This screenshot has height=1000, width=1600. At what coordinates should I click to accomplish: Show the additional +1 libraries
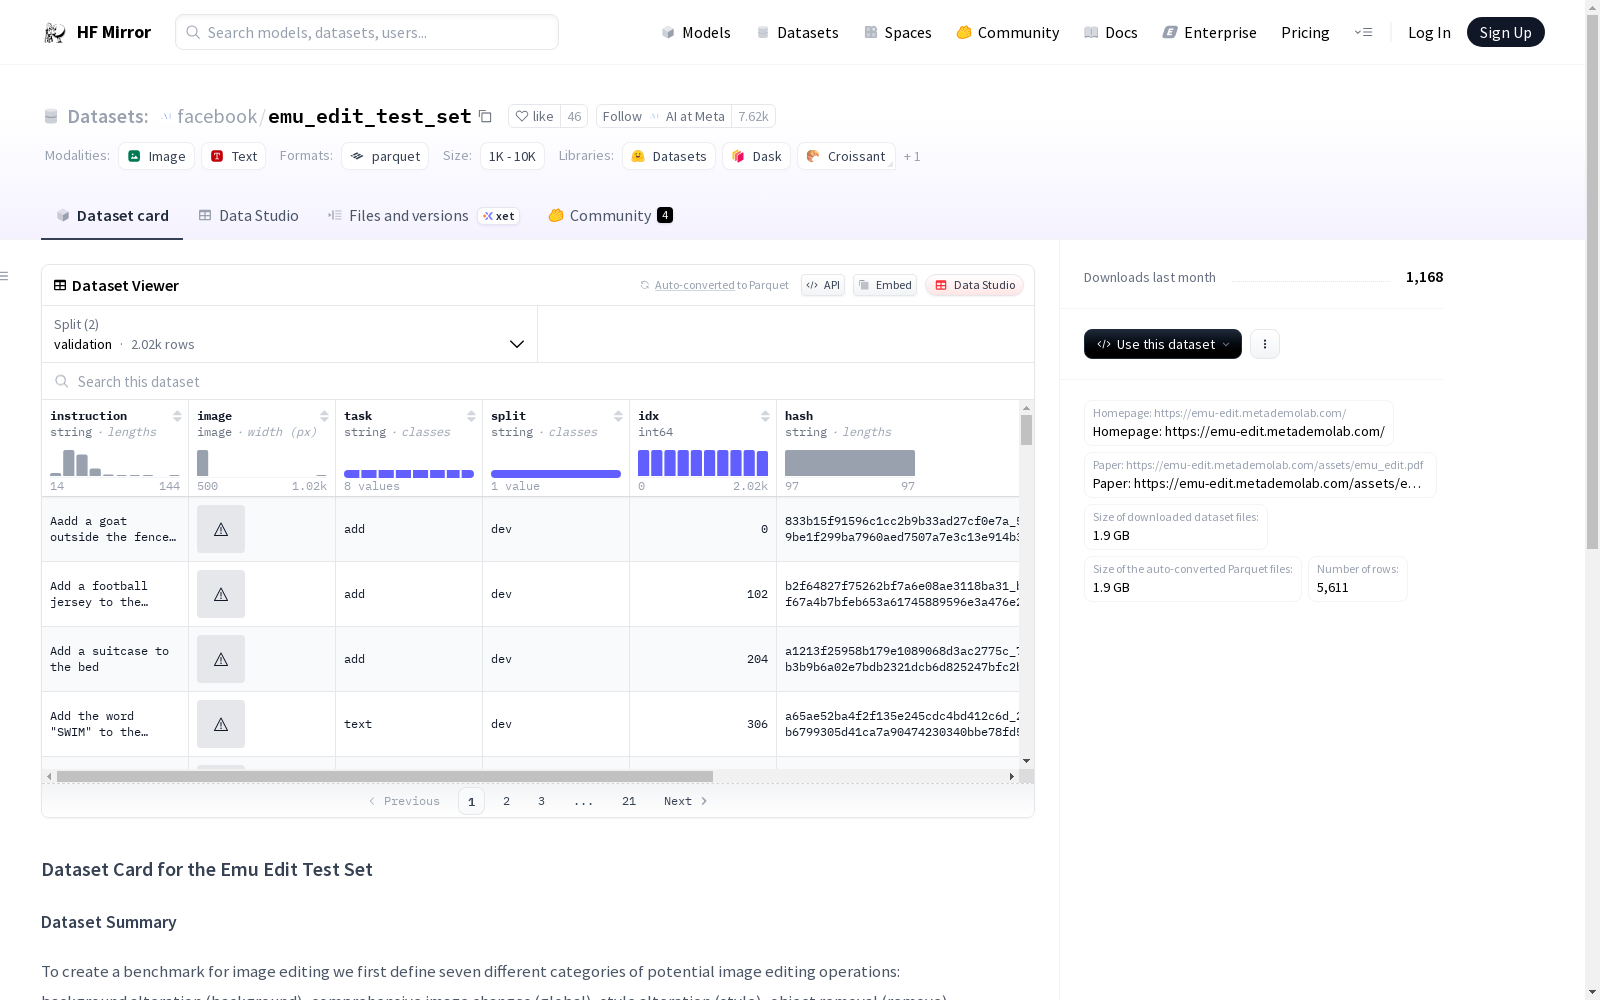click(912, 156)
